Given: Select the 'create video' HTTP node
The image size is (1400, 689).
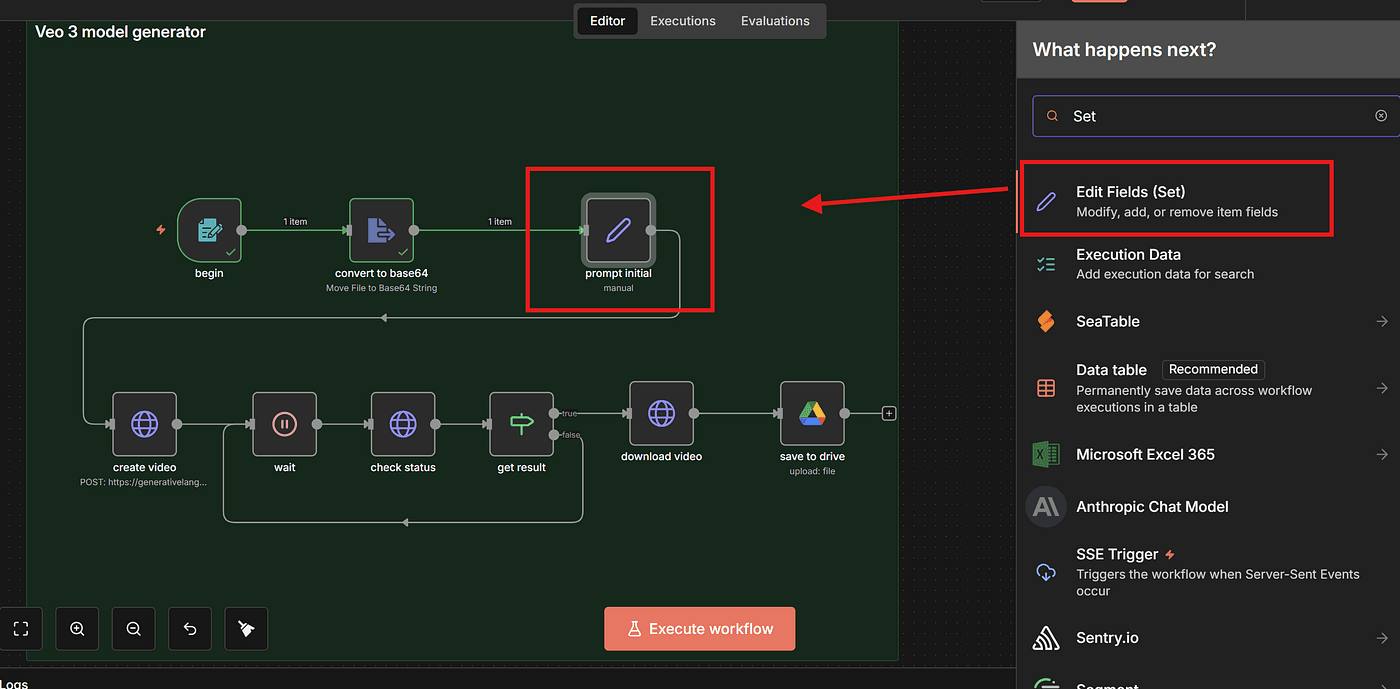Looking at the screenshot, I should coord(145,424).
